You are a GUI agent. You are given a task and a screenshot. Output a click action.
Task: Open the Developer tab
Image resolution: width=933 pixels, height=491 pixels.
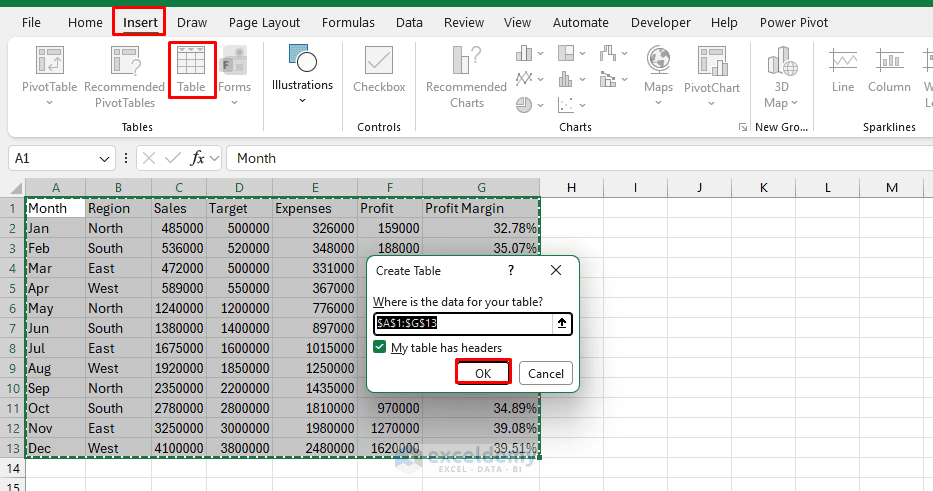point(660,23)
